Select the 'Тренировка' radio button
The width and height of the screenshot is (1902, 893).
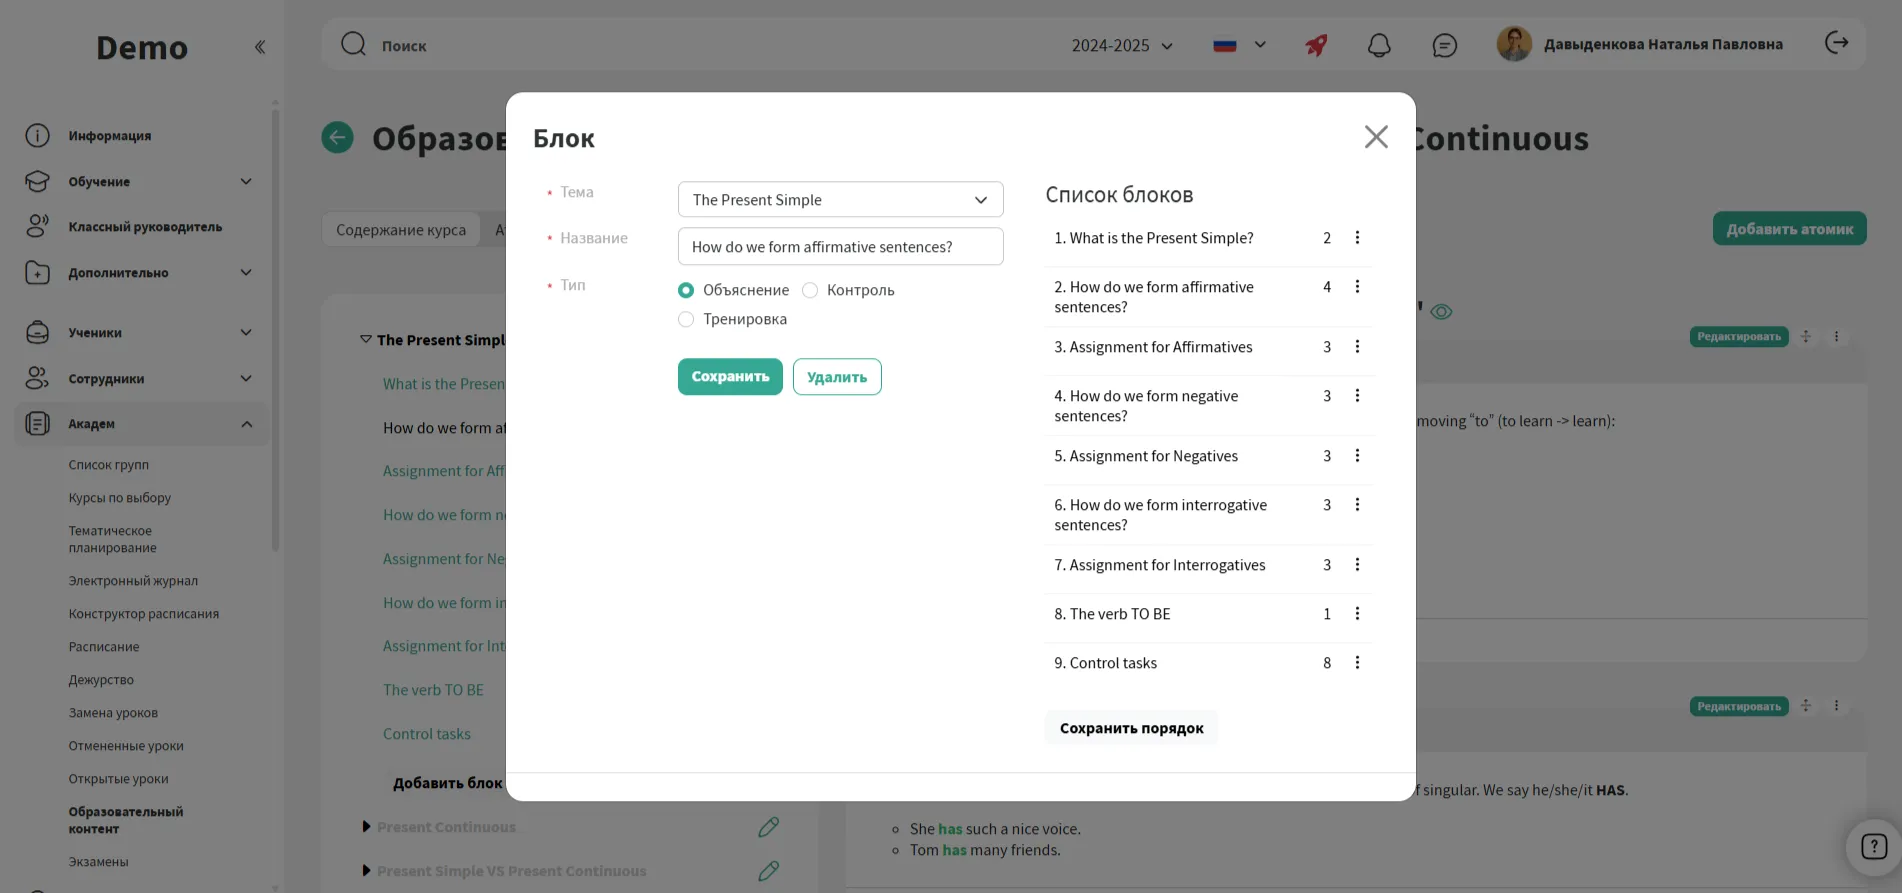[x=686, y=319]
